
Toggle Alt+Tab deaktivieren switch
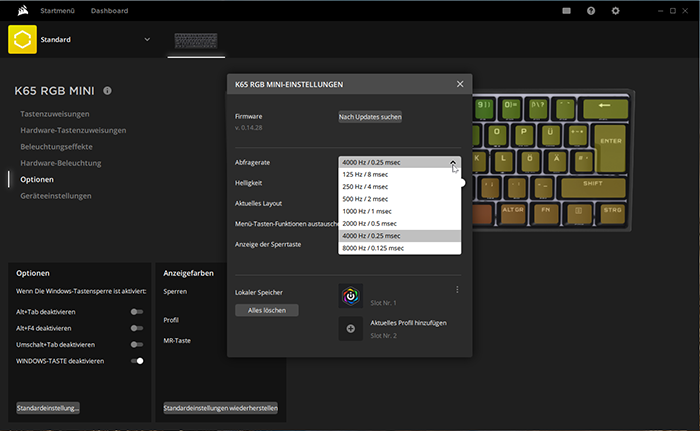point(137,312)
